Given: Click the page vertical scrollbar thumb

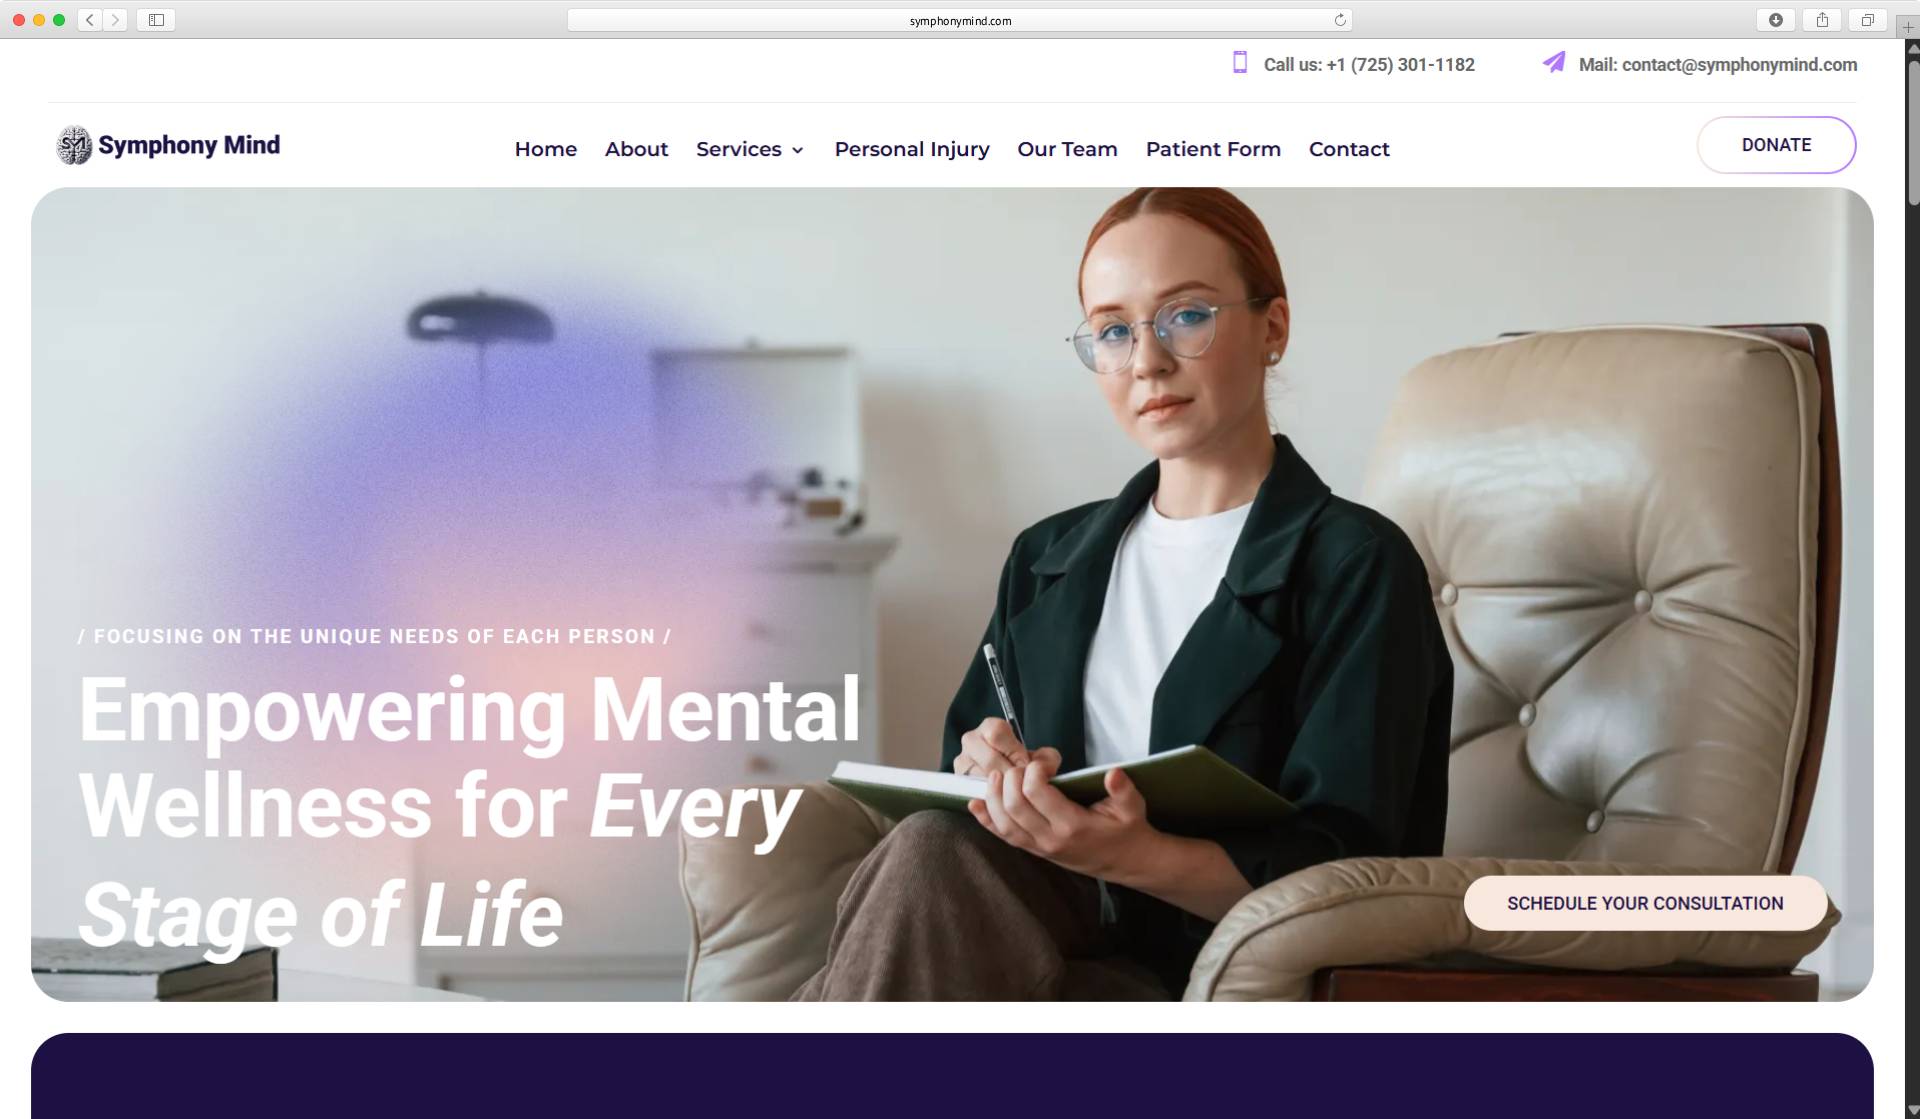Looking at the screenshot, I should point(1912,130).
